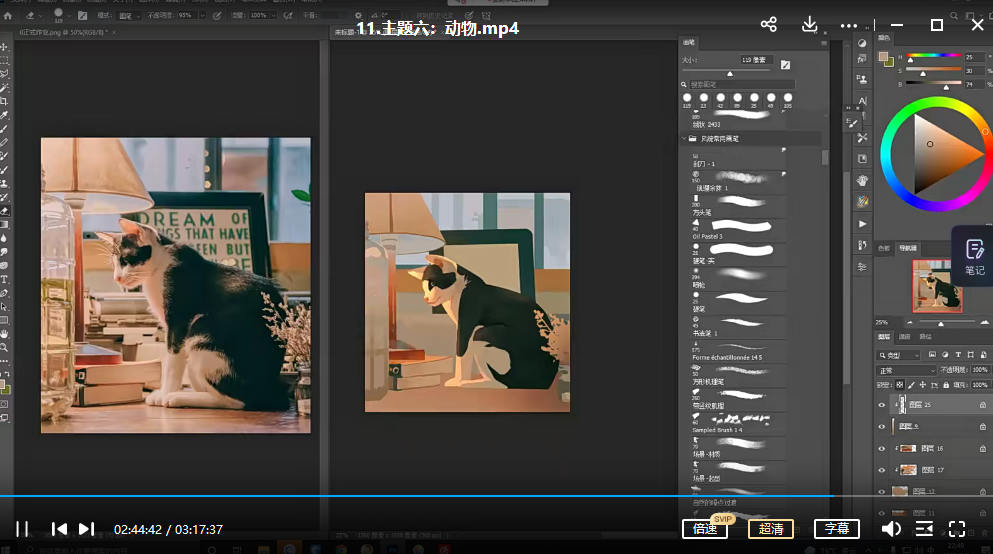Pause the video playback

point(22,529)
